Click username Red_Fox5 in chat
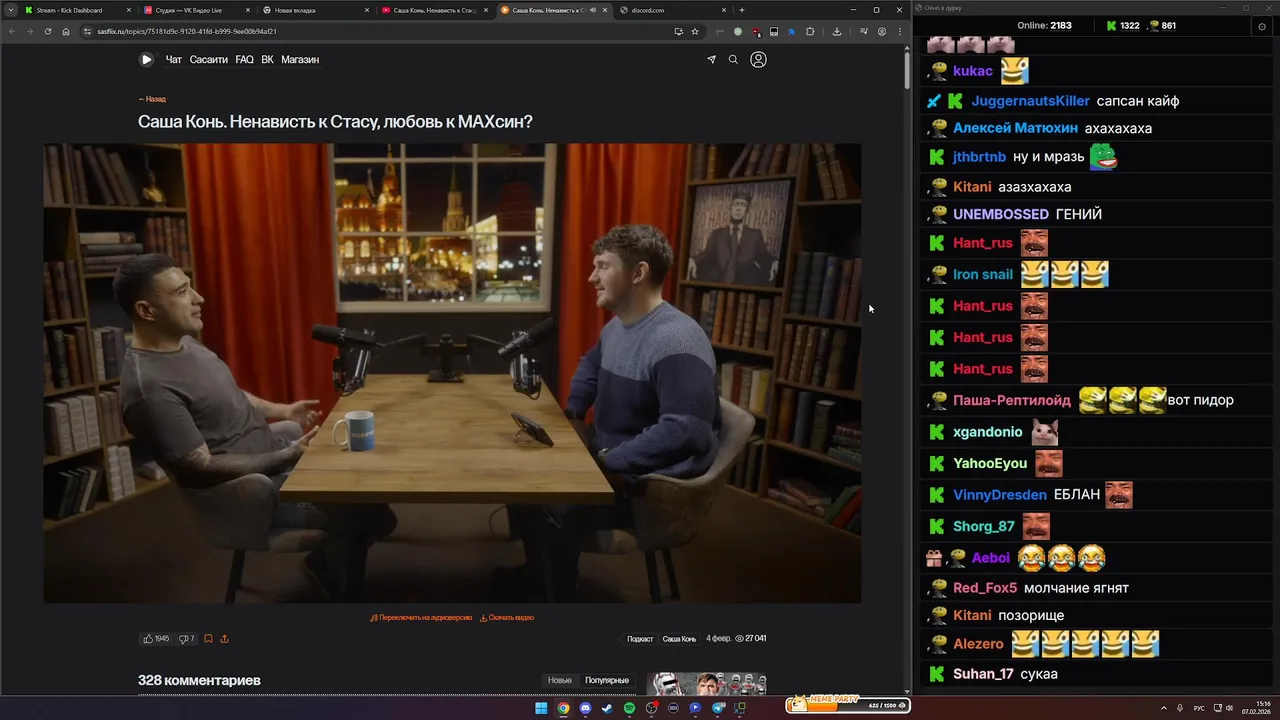 click(985, 588)
